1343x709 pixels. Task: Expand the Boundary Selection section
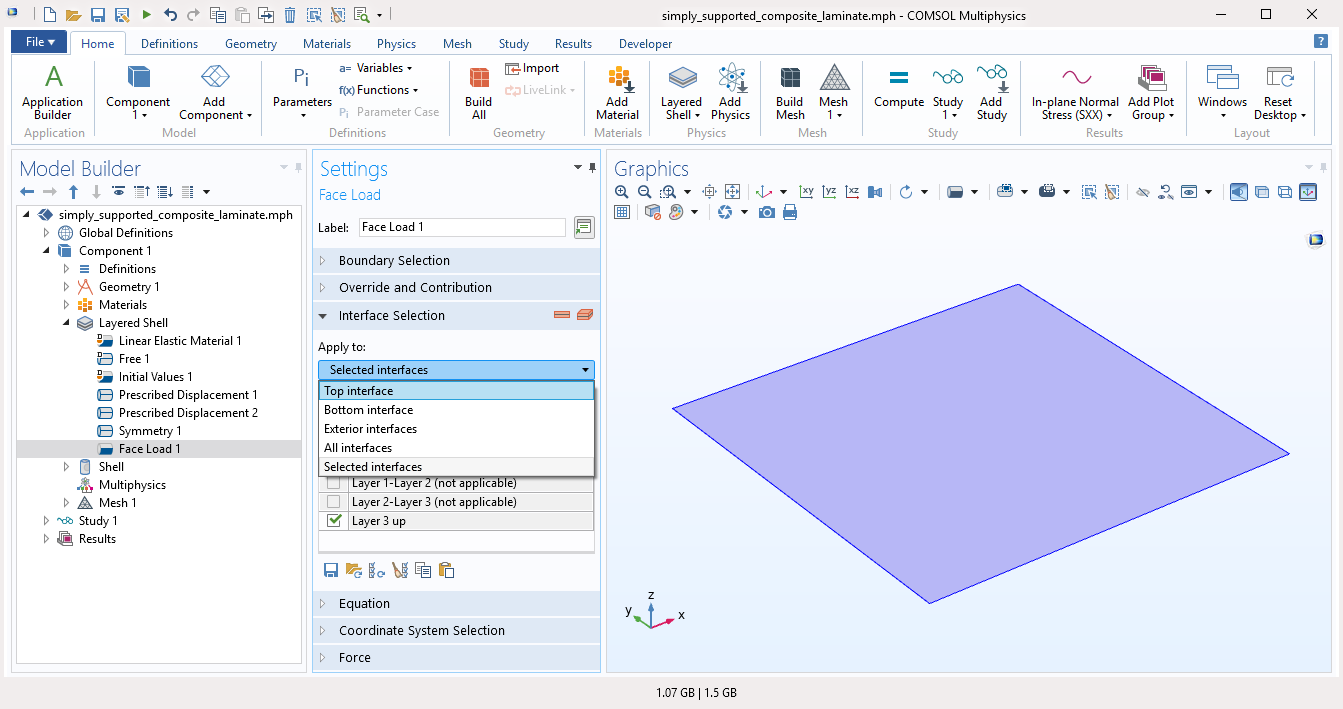(x=394, y=261)
